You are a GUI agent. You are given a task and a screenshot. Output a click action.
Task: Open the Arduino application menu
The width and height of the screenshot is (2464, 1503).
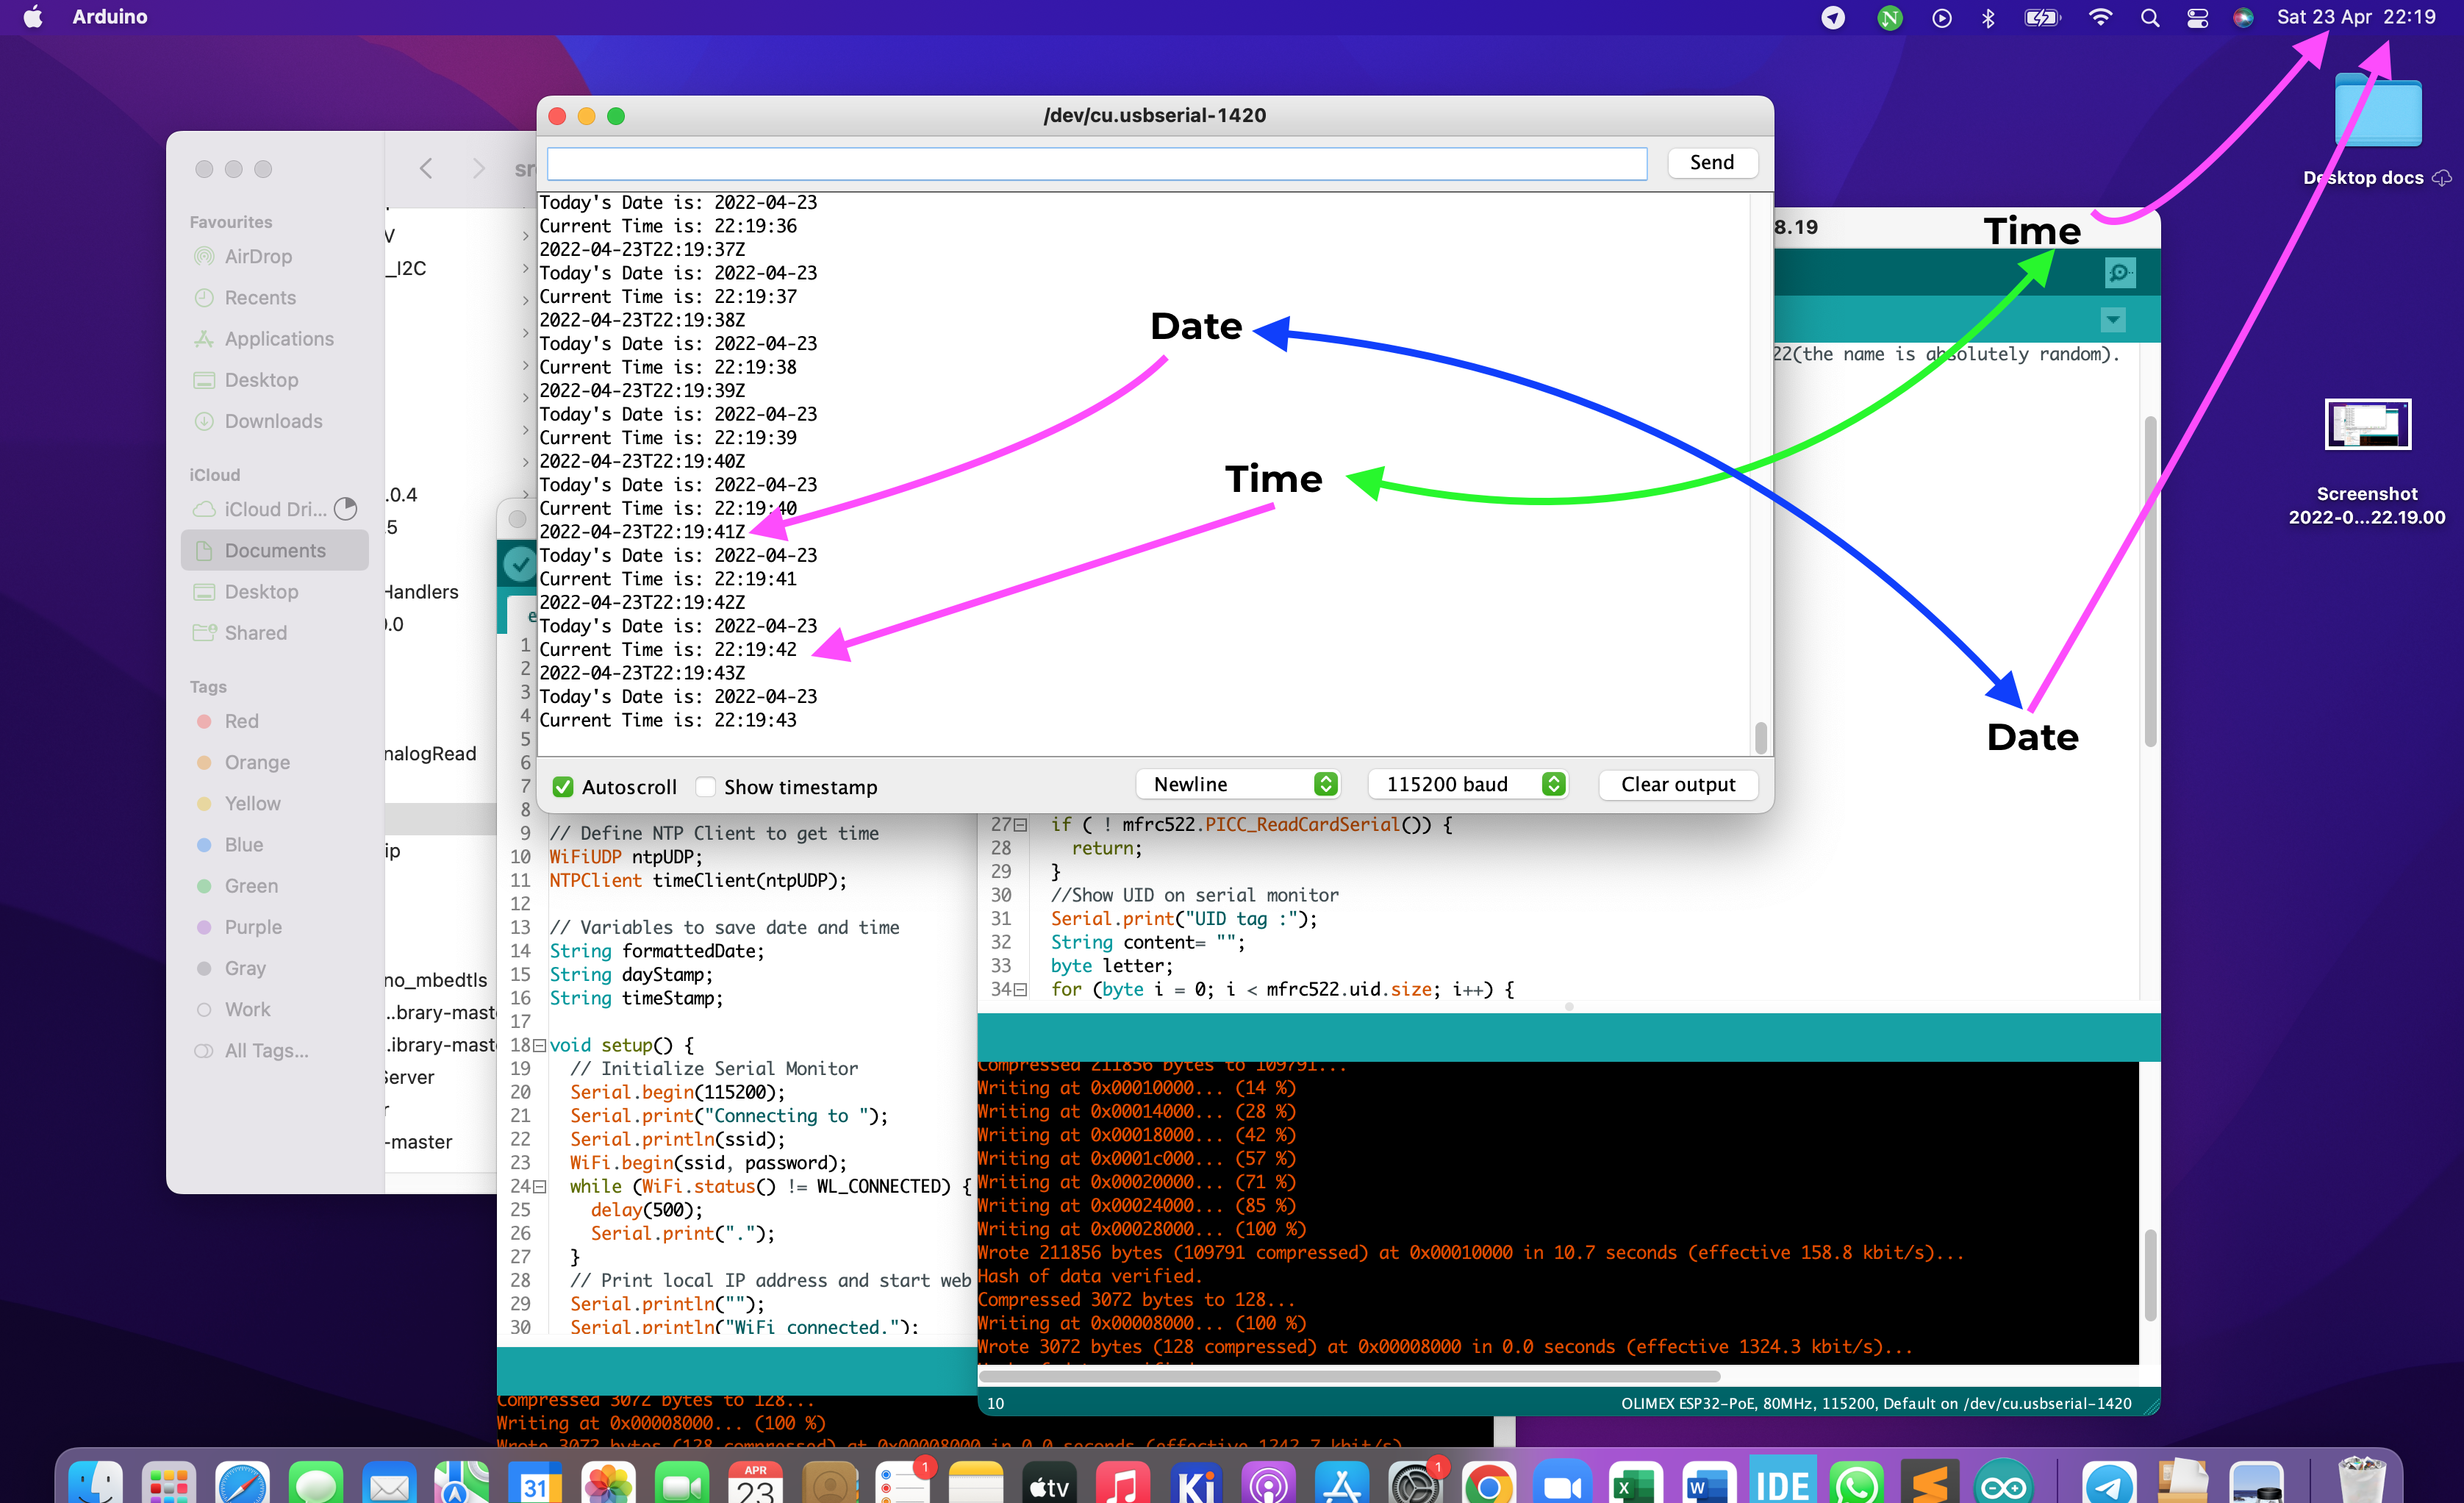pos(110,17)
